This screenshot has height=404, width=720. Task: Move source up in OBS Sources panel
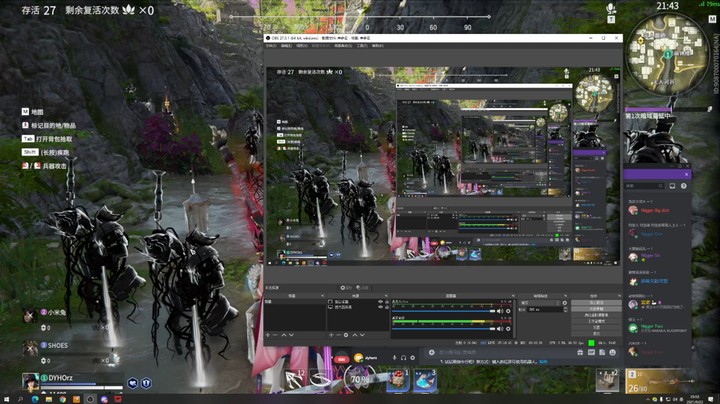click(x=355, y=335)
